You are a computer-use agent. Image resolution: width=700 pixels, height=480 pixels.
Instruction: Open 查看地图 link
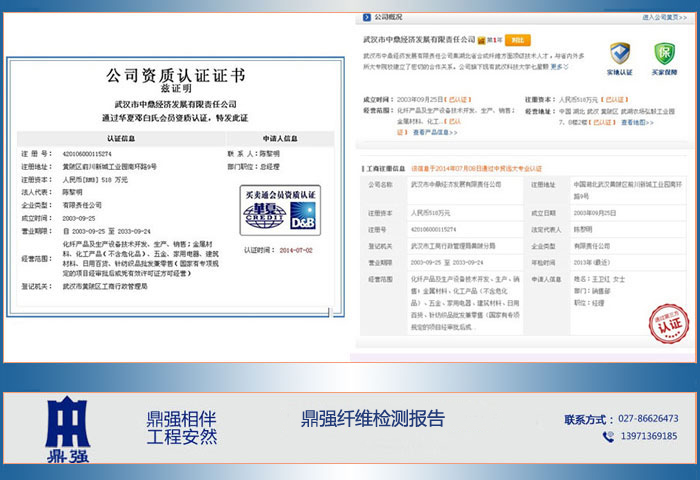pyautogui.click(x=638, y=122)
